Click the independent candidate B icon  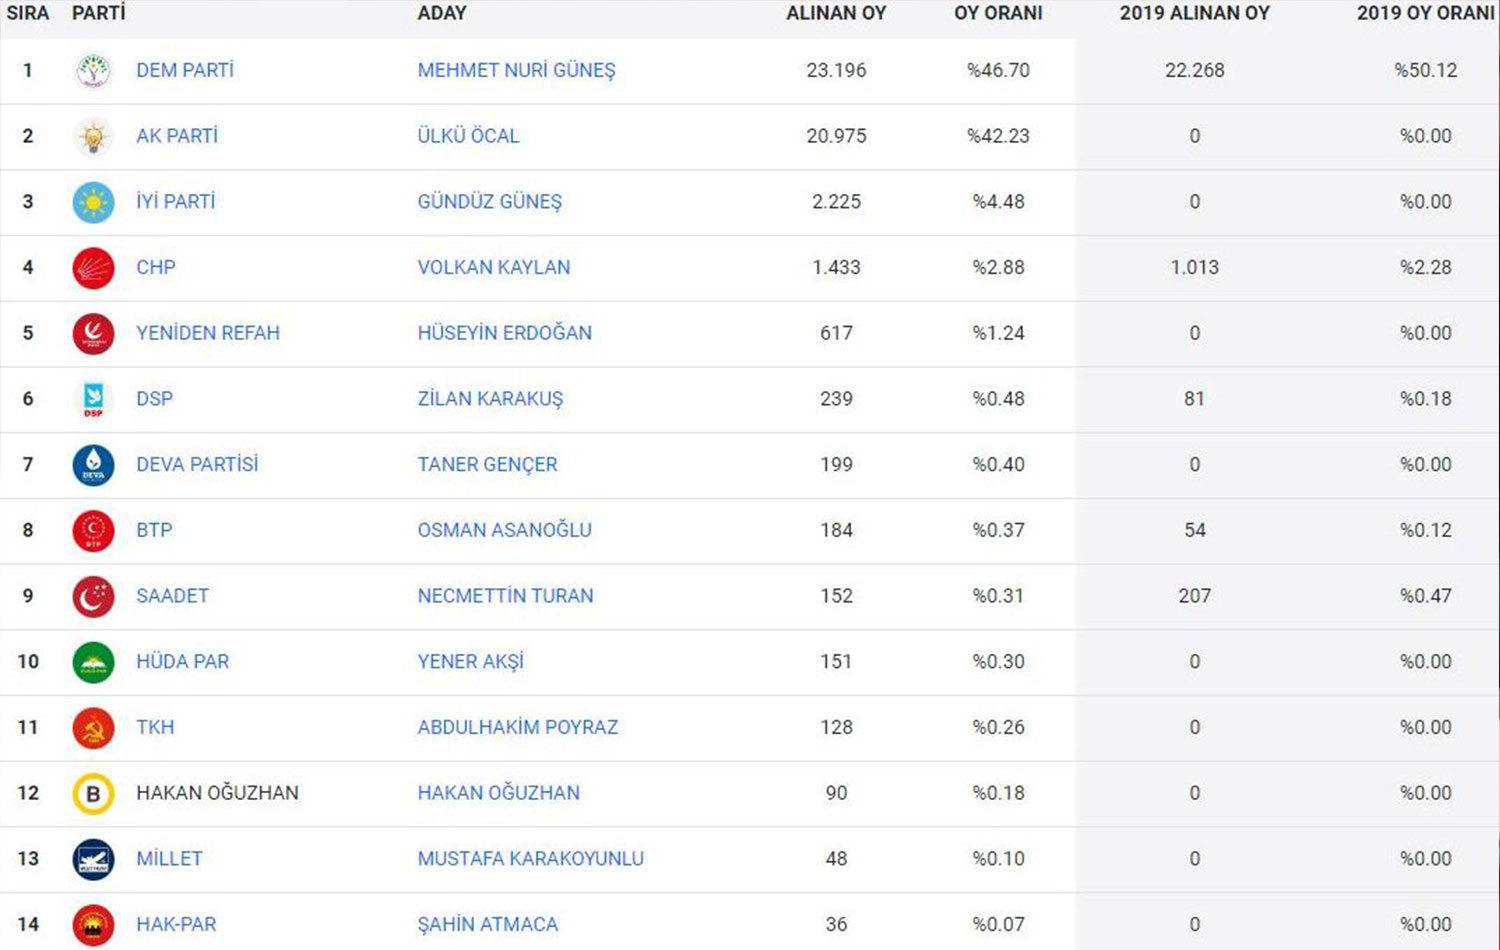pyautogui.click(x=93, y=794)
